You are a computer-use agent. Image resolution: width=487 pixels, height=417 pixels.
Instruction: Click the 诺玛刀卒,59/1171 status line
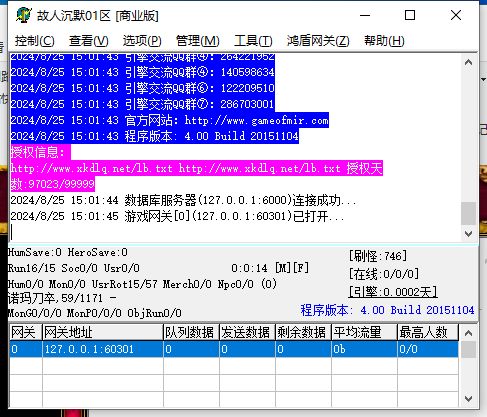pyautogui.click(x=62, y=298)
